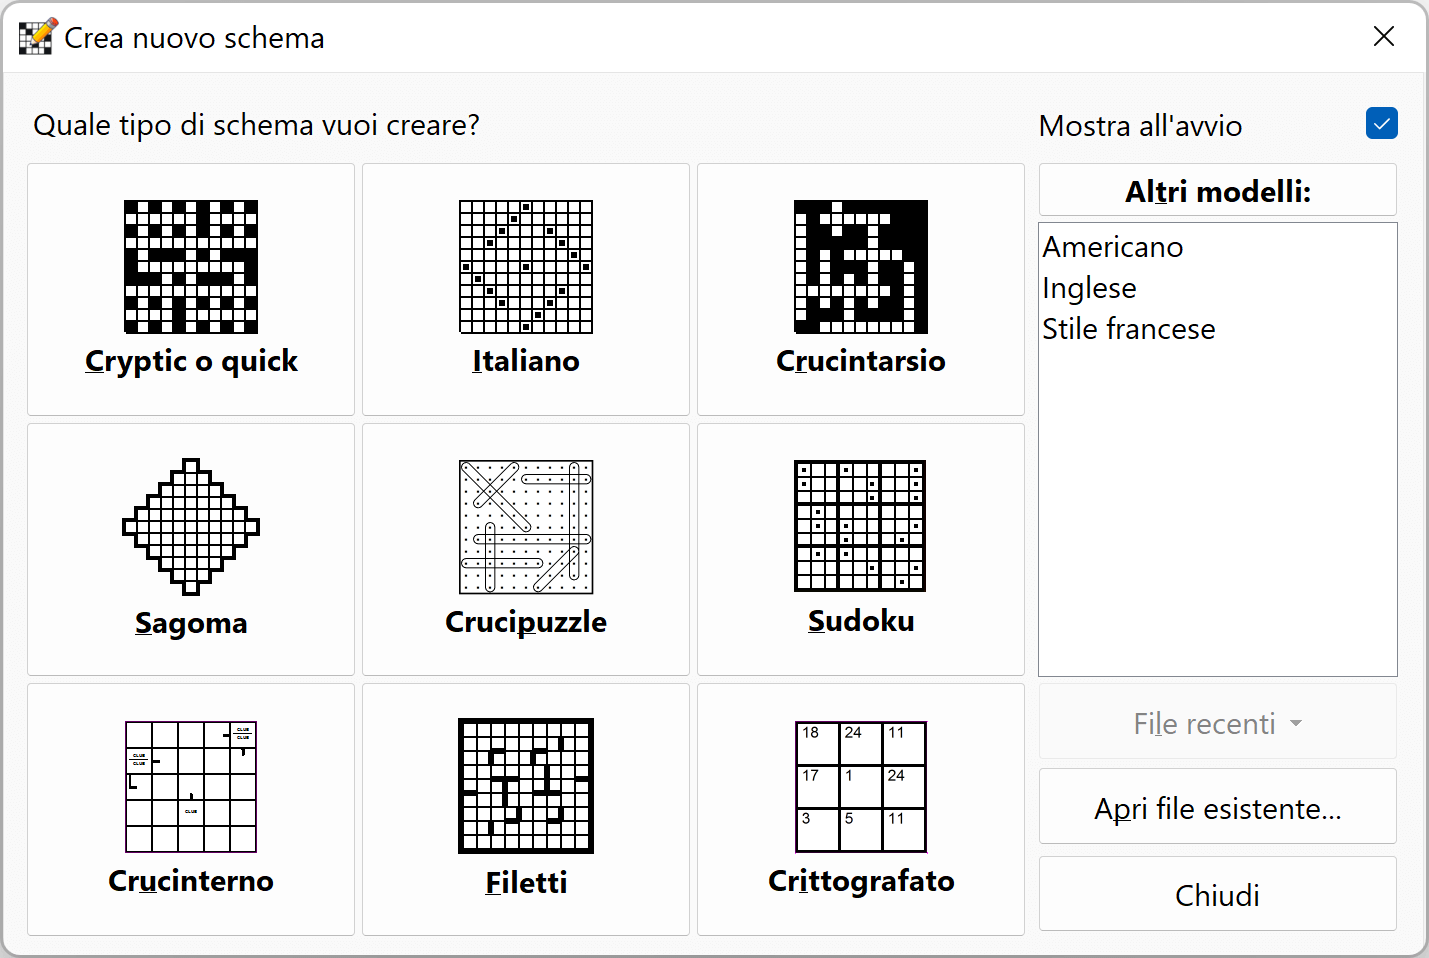Select Inglese in the models list
1429x958 pixels.
[1089, 287]
